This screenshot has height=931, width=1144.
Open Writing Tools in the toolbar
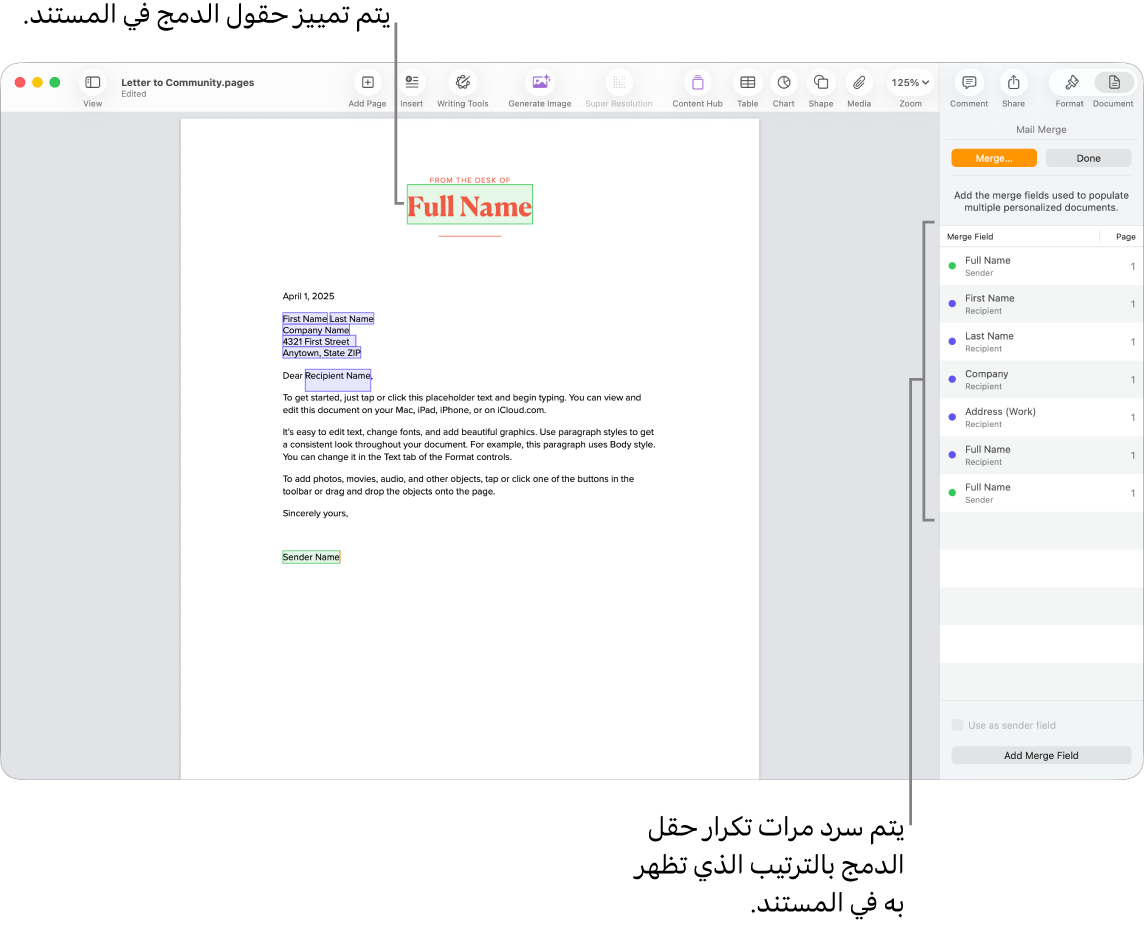point(463,82)
